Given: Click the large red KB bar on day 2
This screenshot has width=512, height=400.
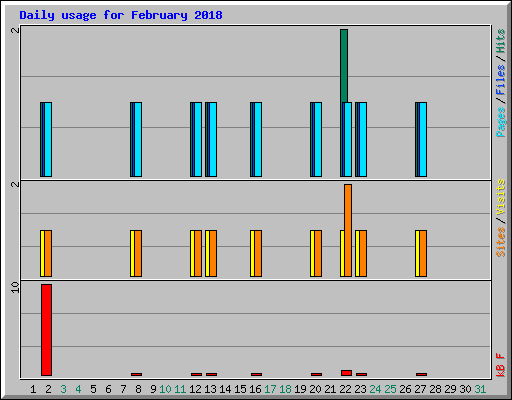Looking at the screenshot, I should tap(47, 330).
